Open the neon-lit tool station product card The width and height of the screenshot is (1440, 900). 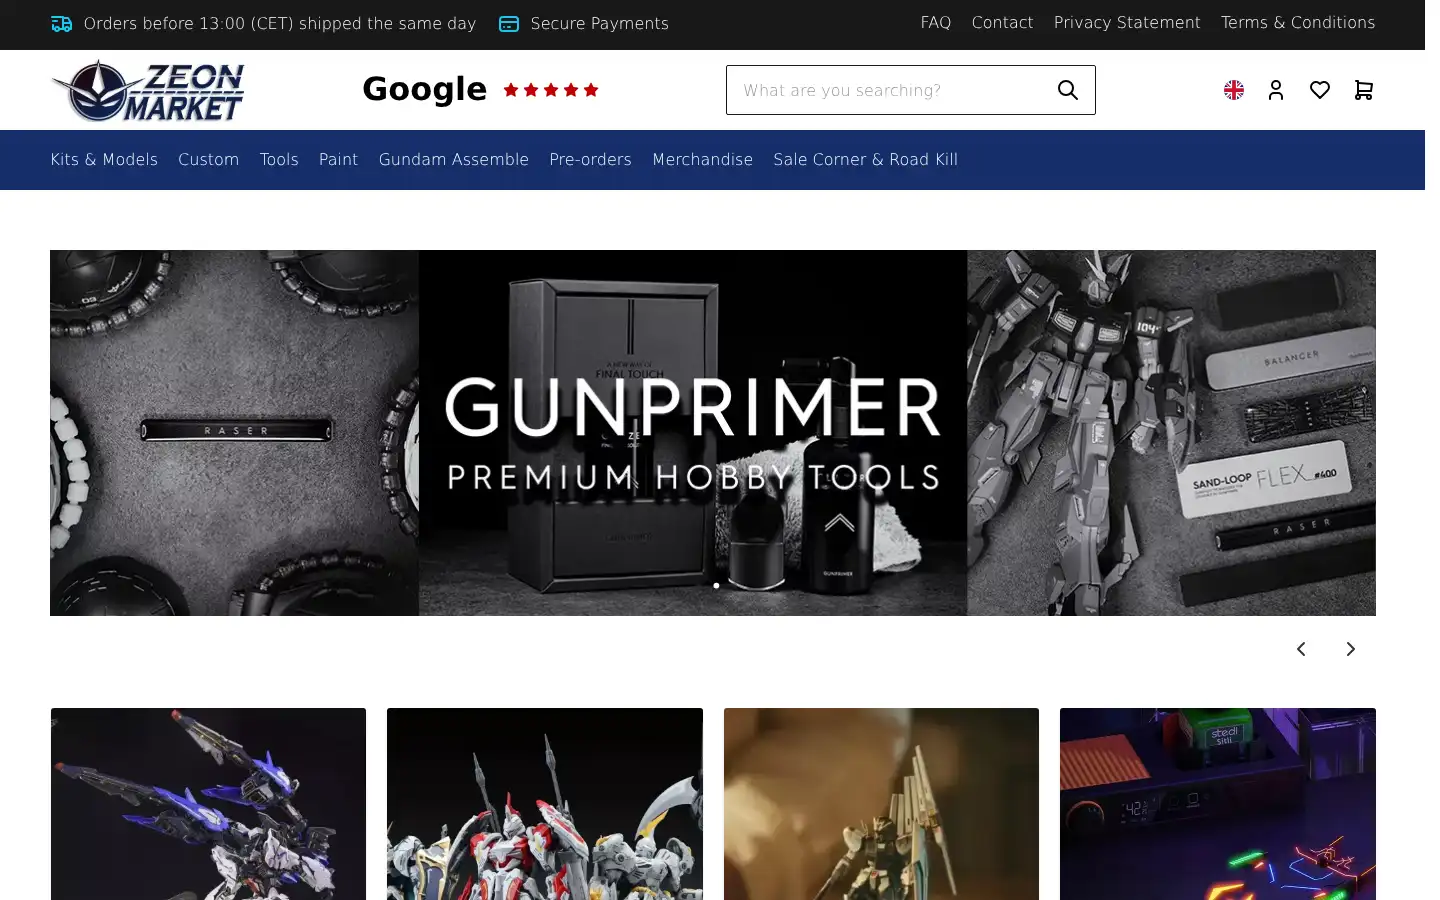pyautogui.click(x=1218, y=804)
